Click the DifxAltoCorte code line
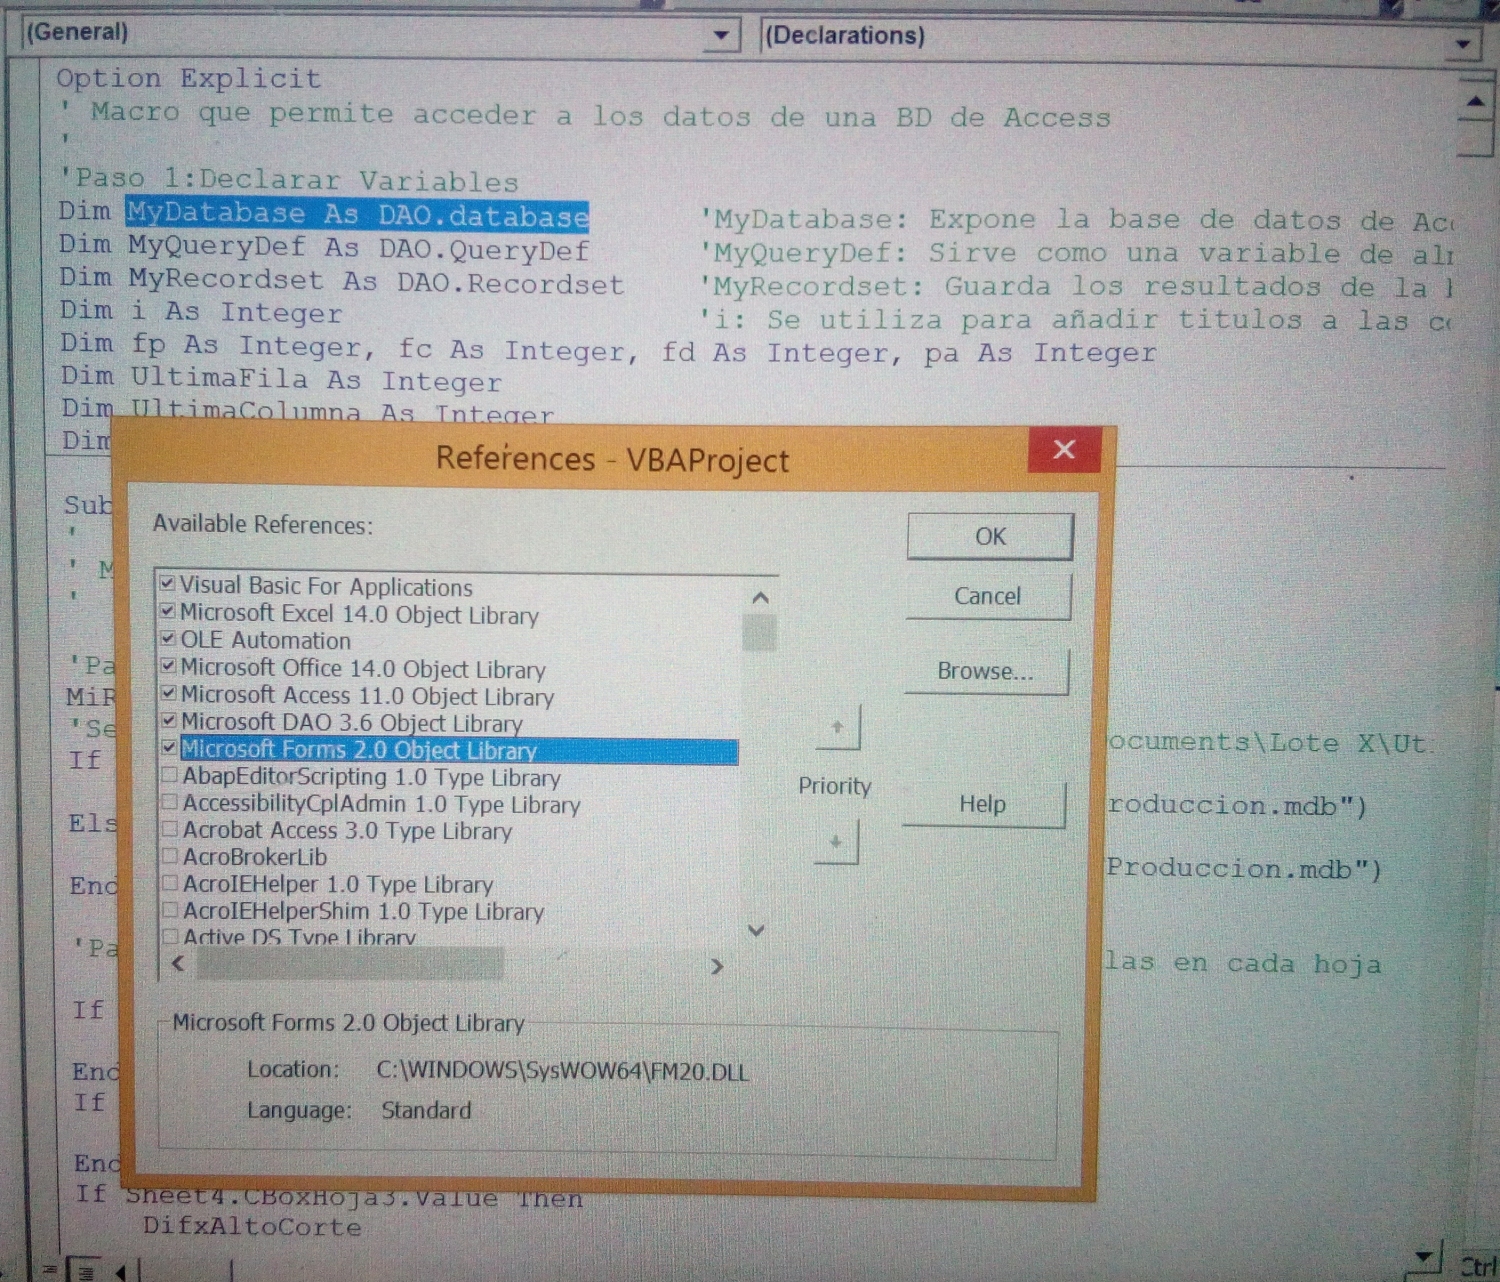Image resolution: width=1500 pixels, height=1282 pixels. coord(251,1226)
